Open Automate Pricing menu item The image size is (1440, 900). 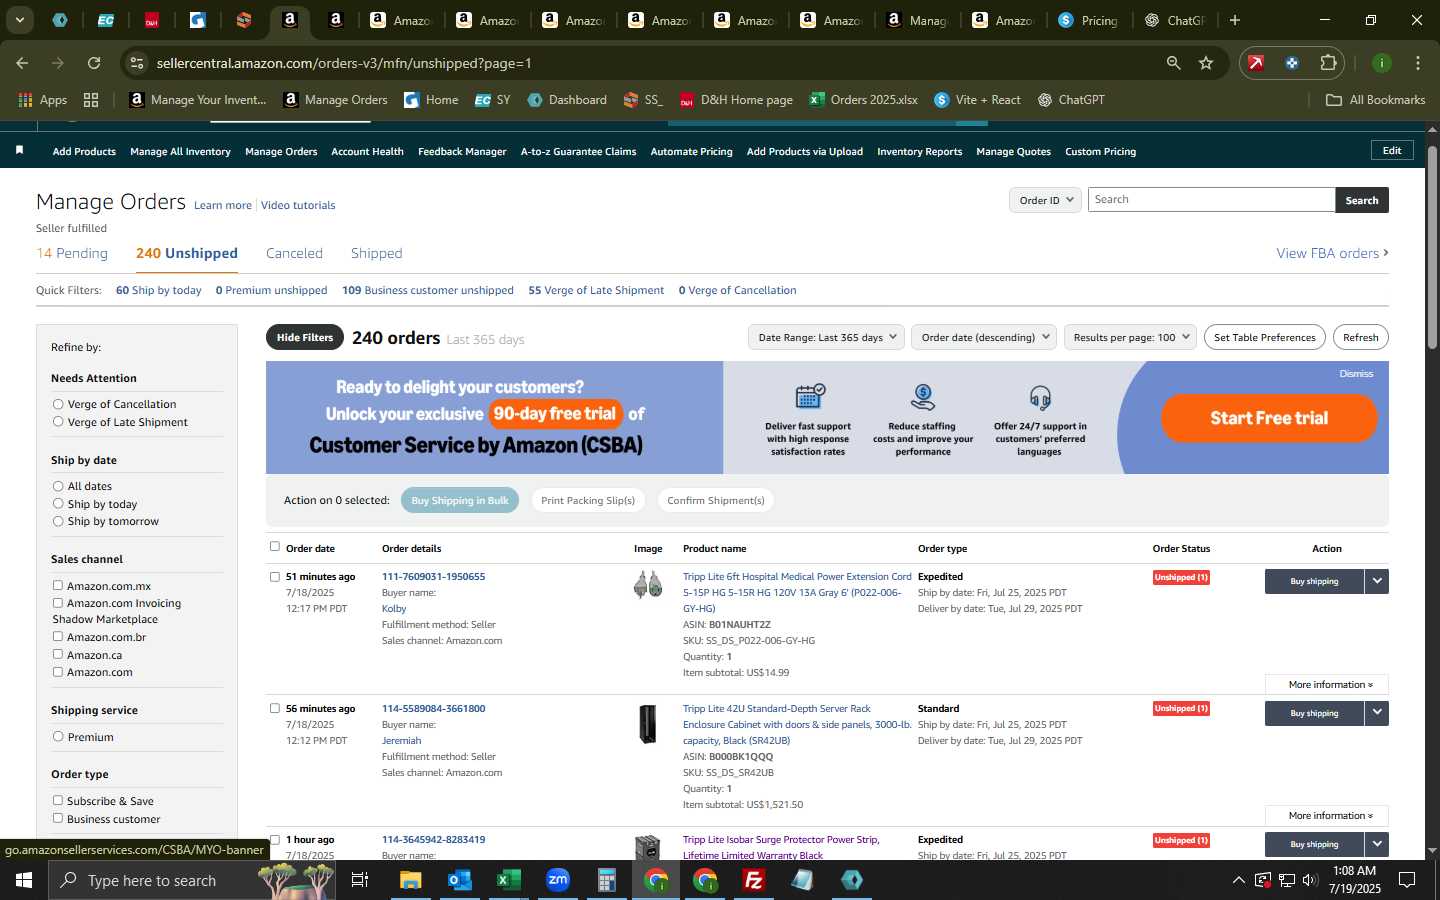click(x=692, y=152)
